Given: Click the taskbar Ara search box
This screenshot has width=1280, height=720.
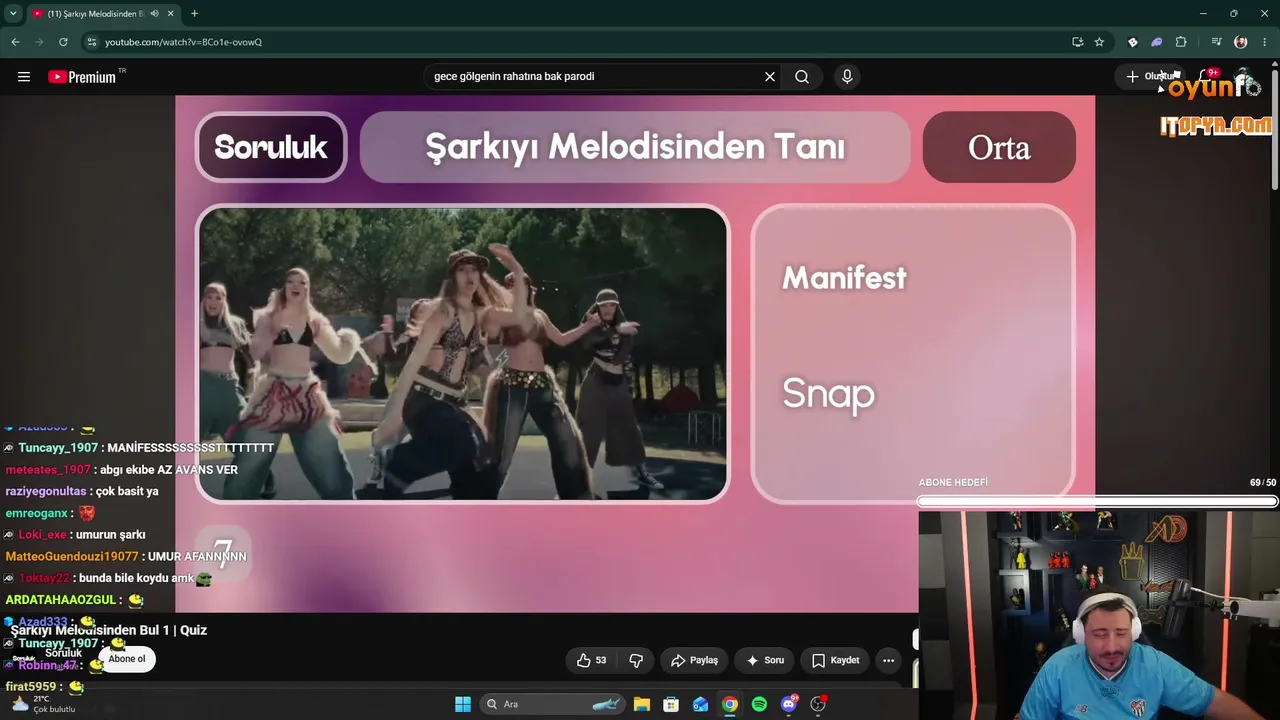Looking at the screenshot, I should (x=553, y=704).
